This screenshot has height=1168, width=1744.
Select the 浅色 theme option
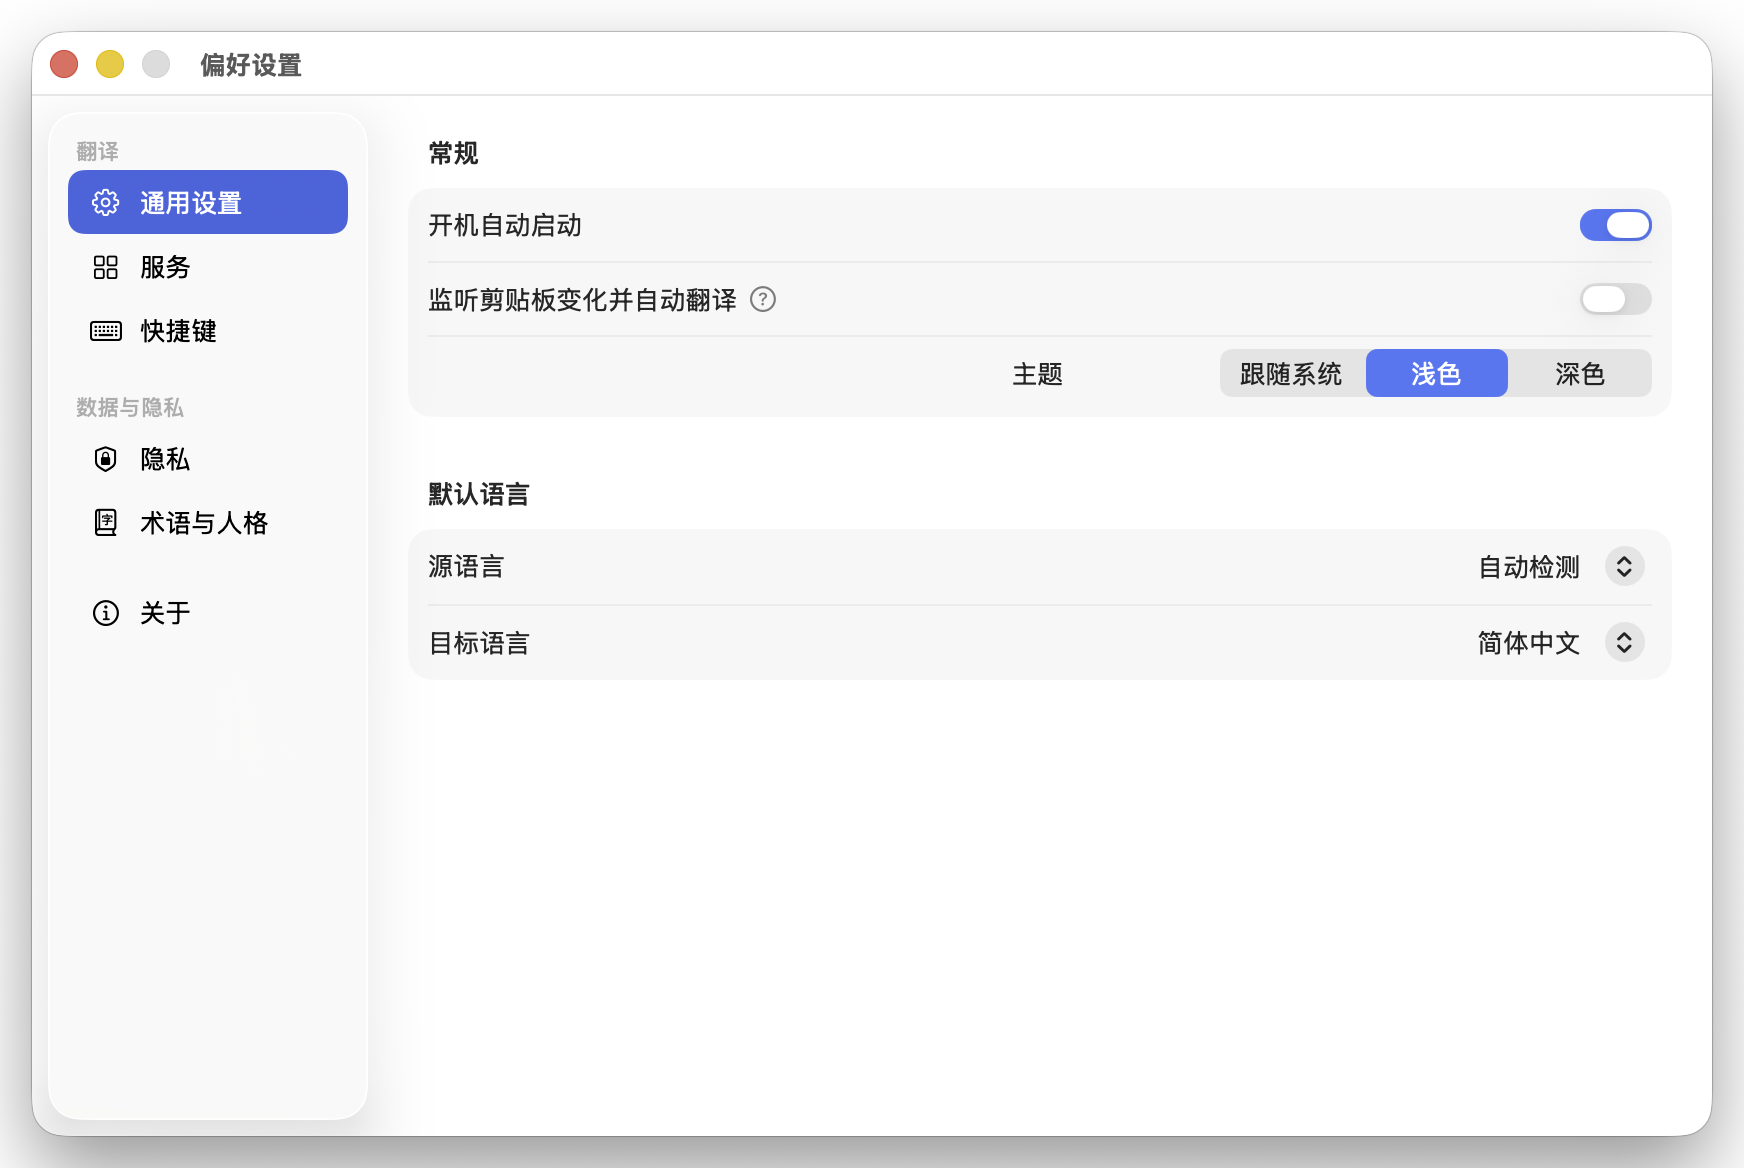pyautogui.click(x=1436, y=374)
